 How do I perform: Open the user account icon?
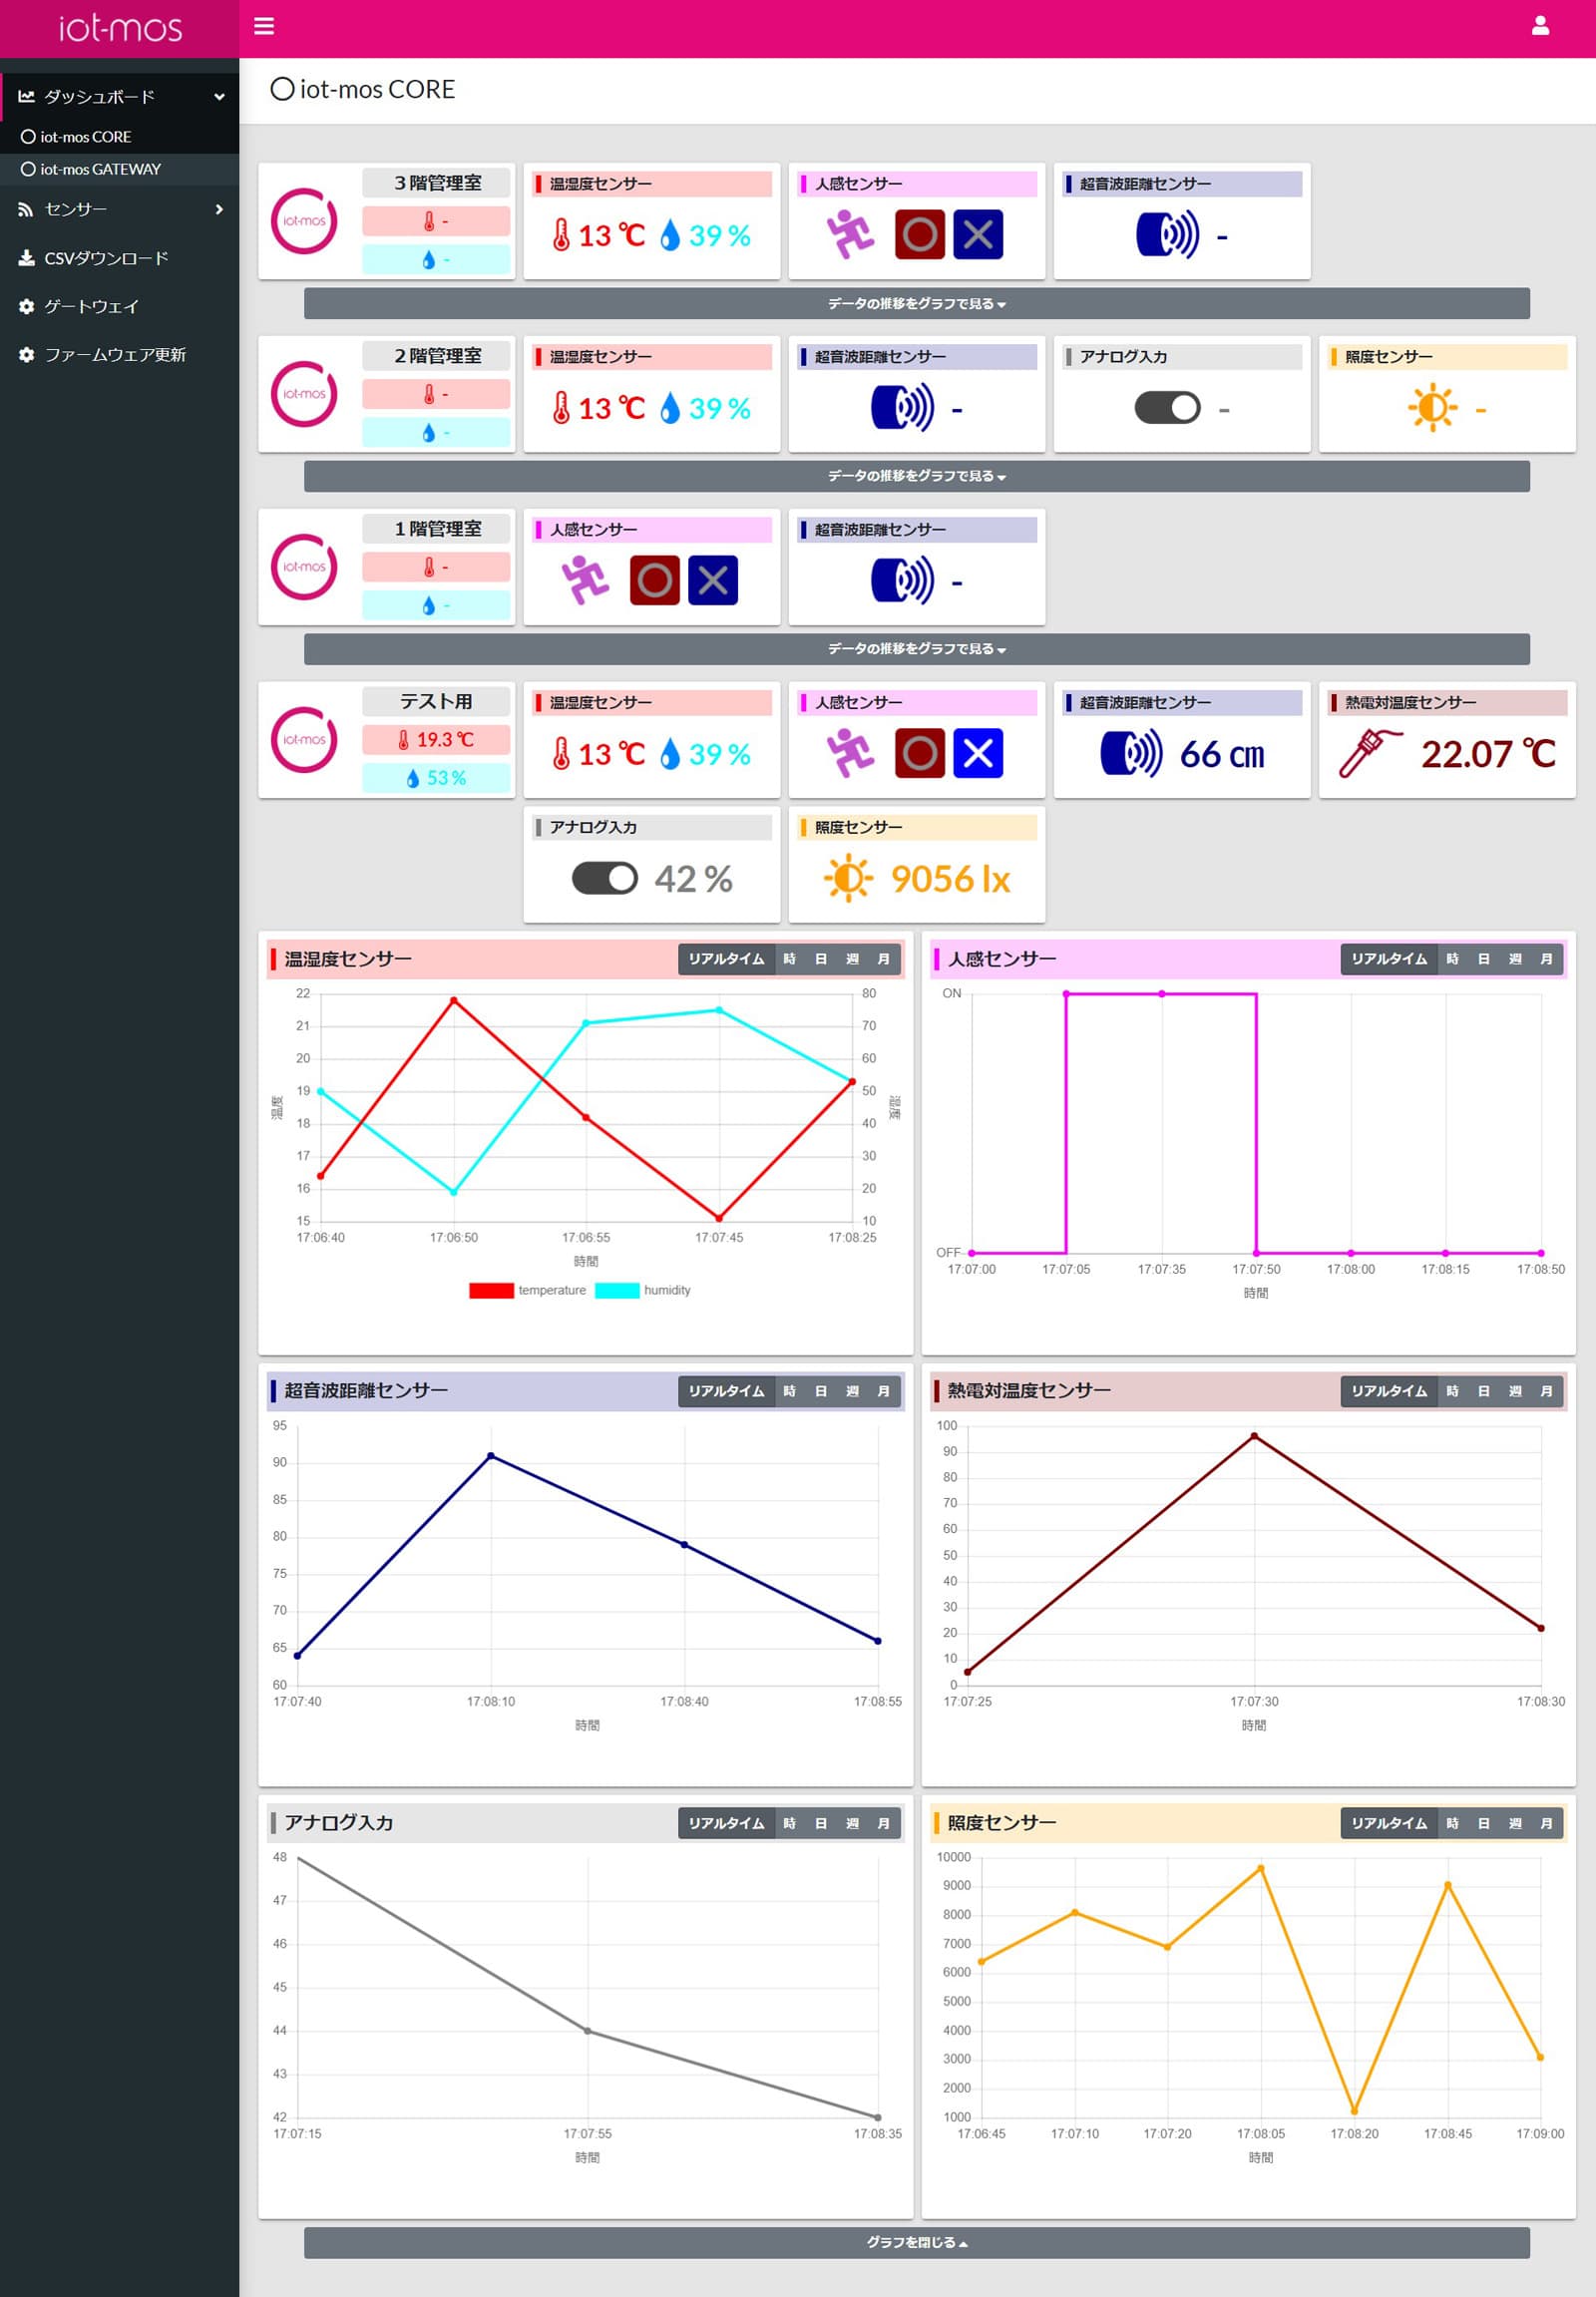coord(1540,26)
